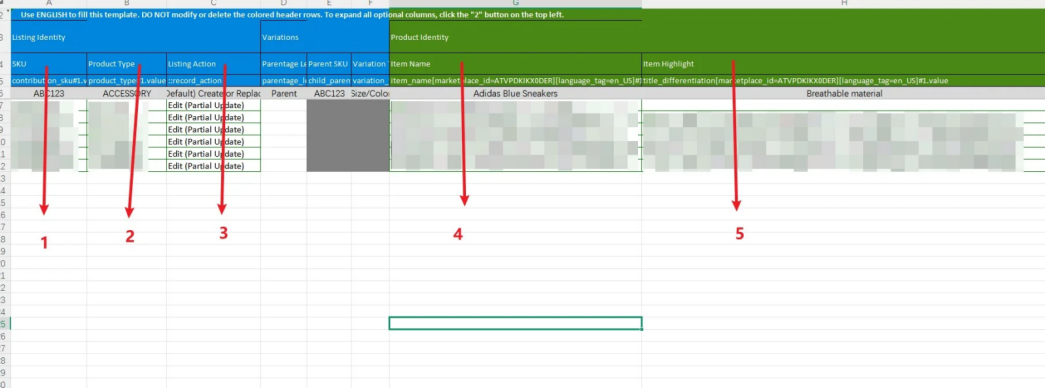Click the Create or Replace listing action cell

[213, 94]
